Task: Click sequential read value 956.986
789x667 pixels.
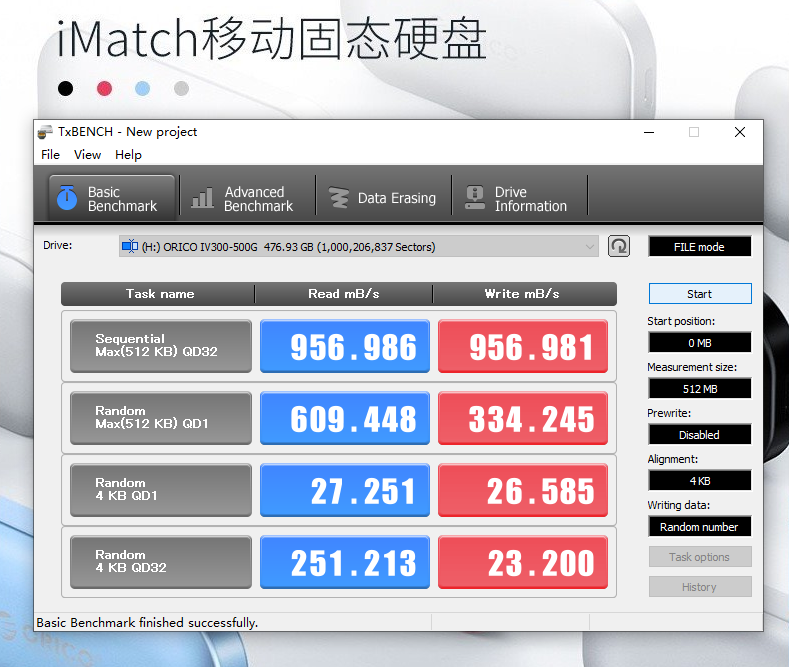Action: (345, 346)
